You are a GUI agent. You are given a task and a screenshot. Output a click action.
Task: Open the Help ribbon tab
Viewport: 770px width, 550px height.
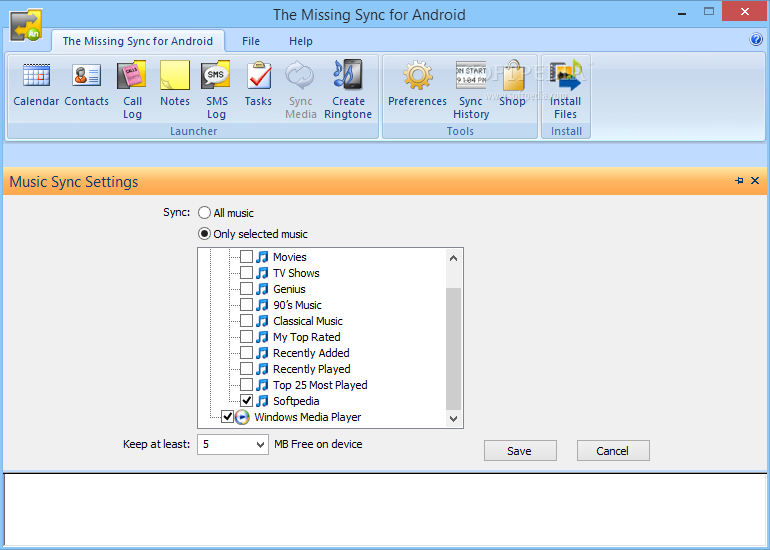click(x=301, y=41)
